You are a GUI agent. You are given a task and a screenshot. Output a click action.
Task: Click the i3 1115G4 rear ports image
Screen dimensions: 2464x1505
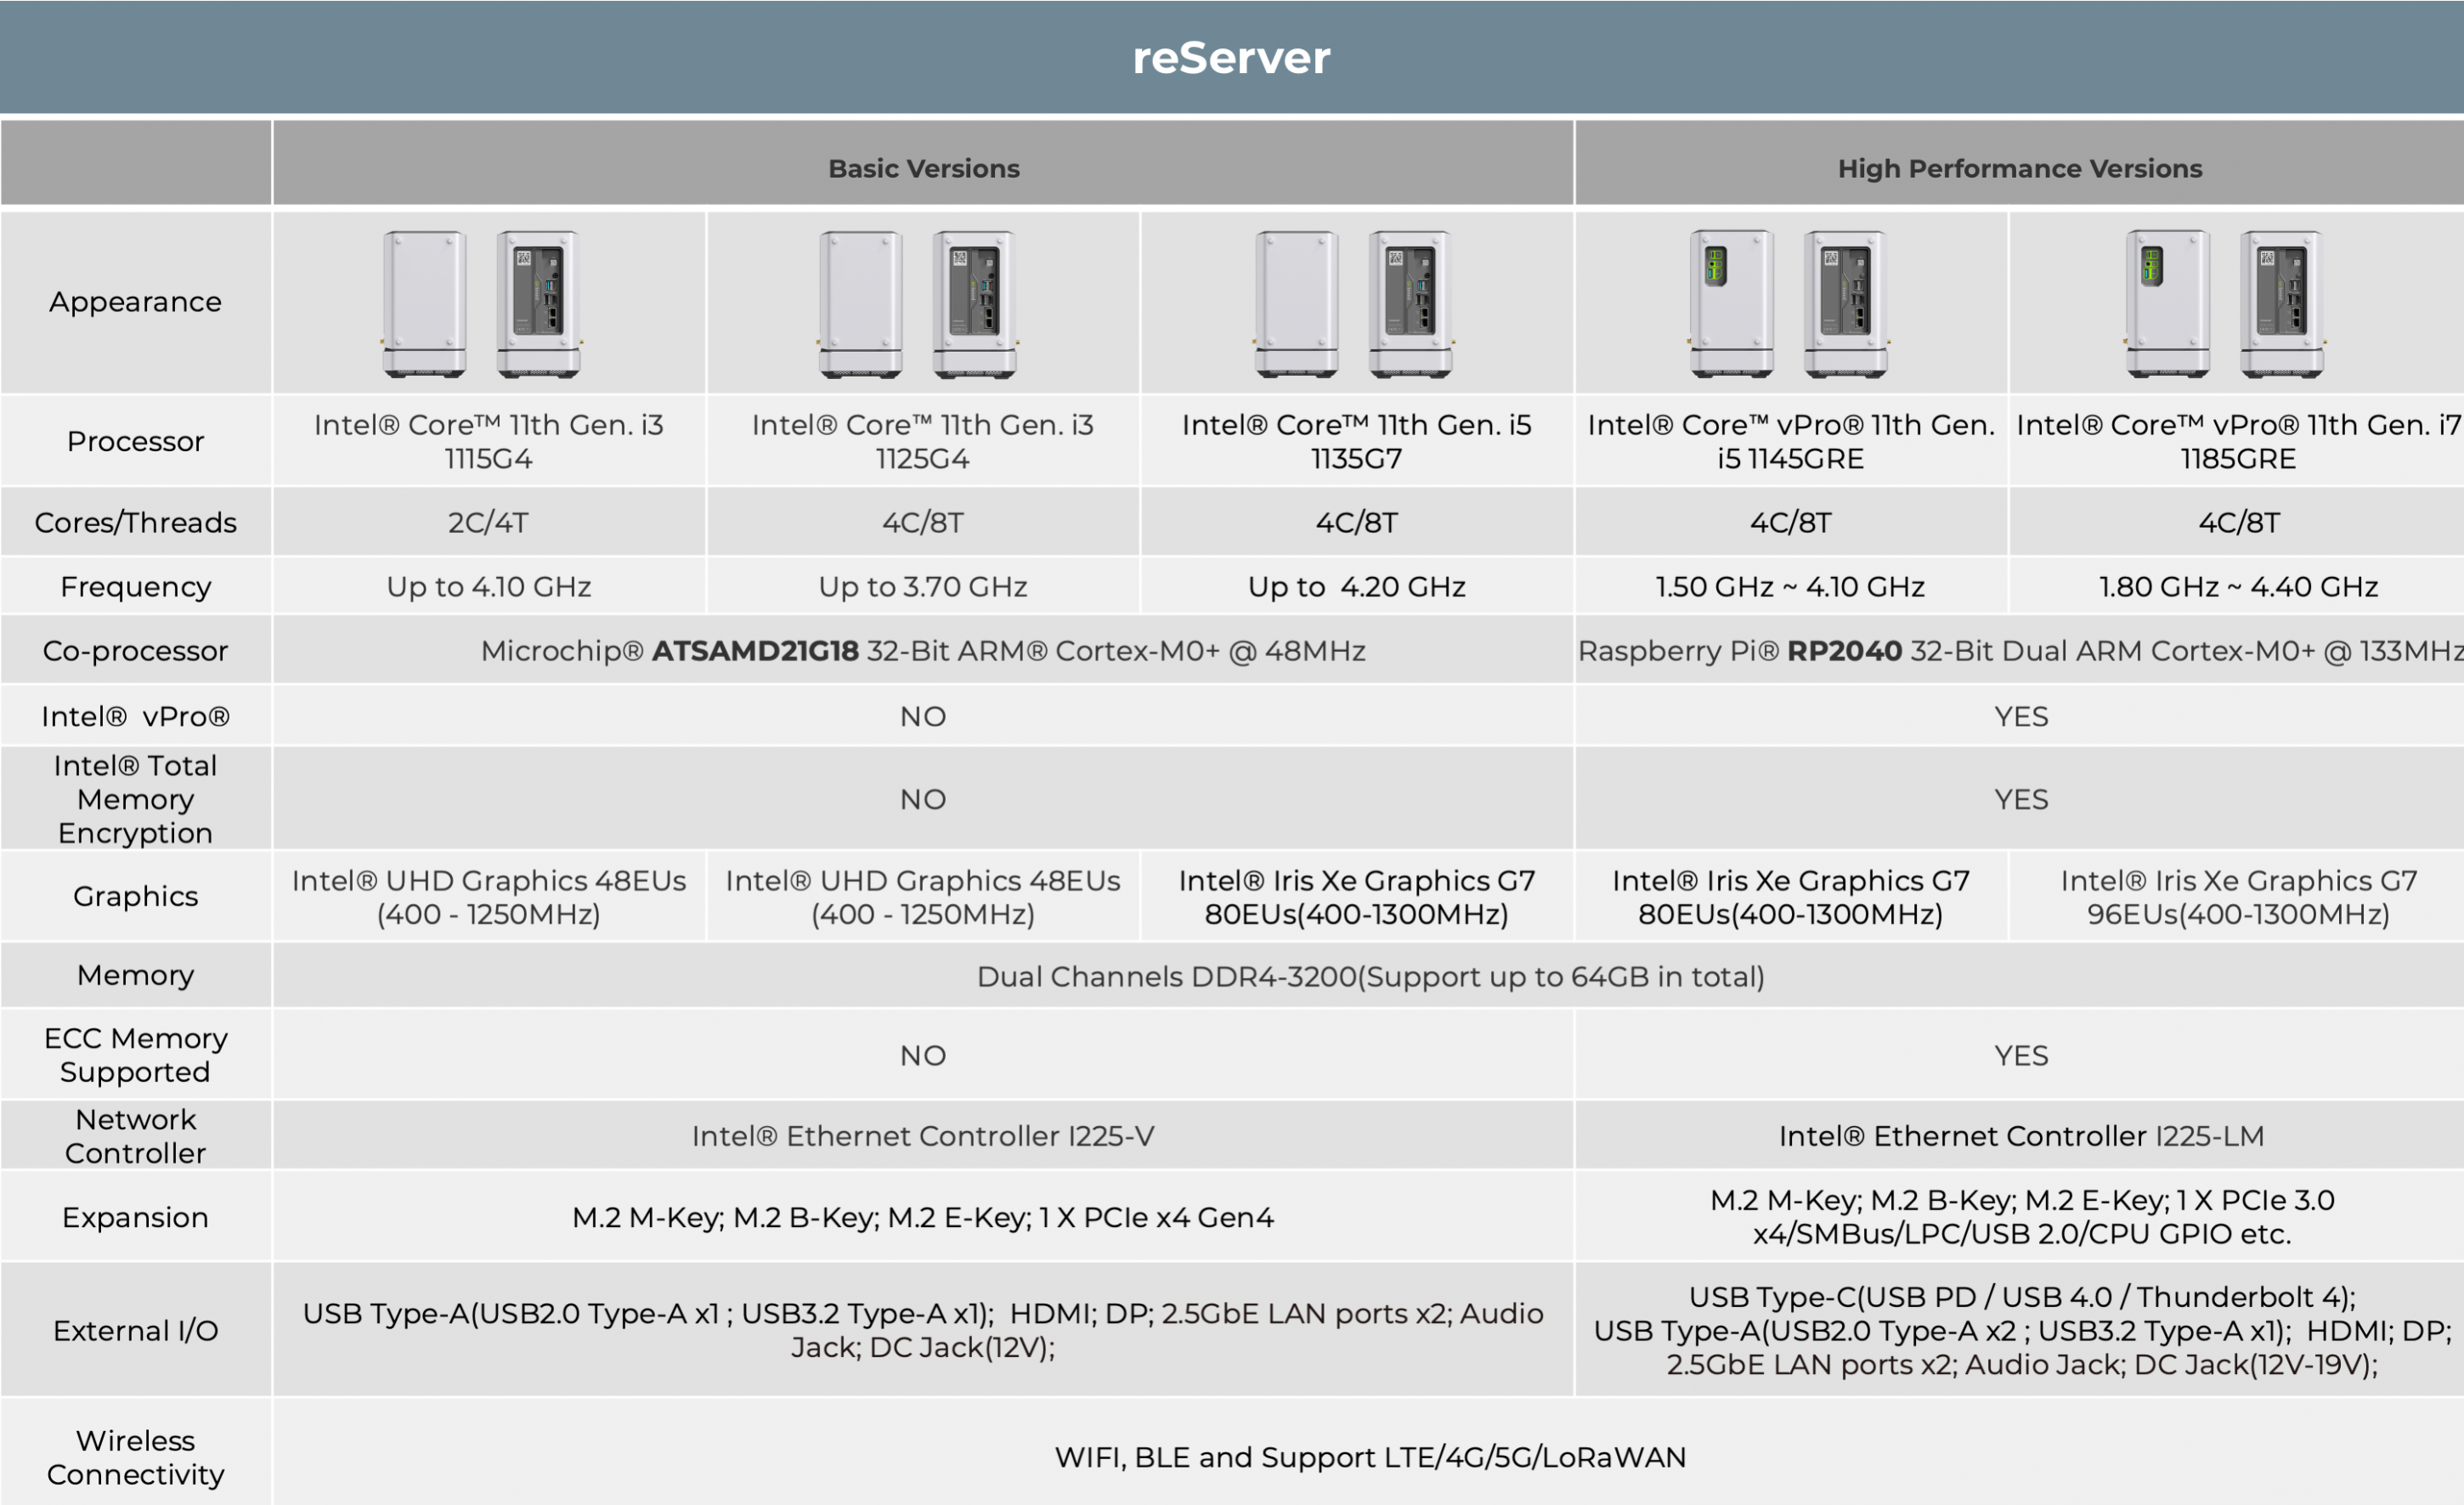tap(539, 304)
